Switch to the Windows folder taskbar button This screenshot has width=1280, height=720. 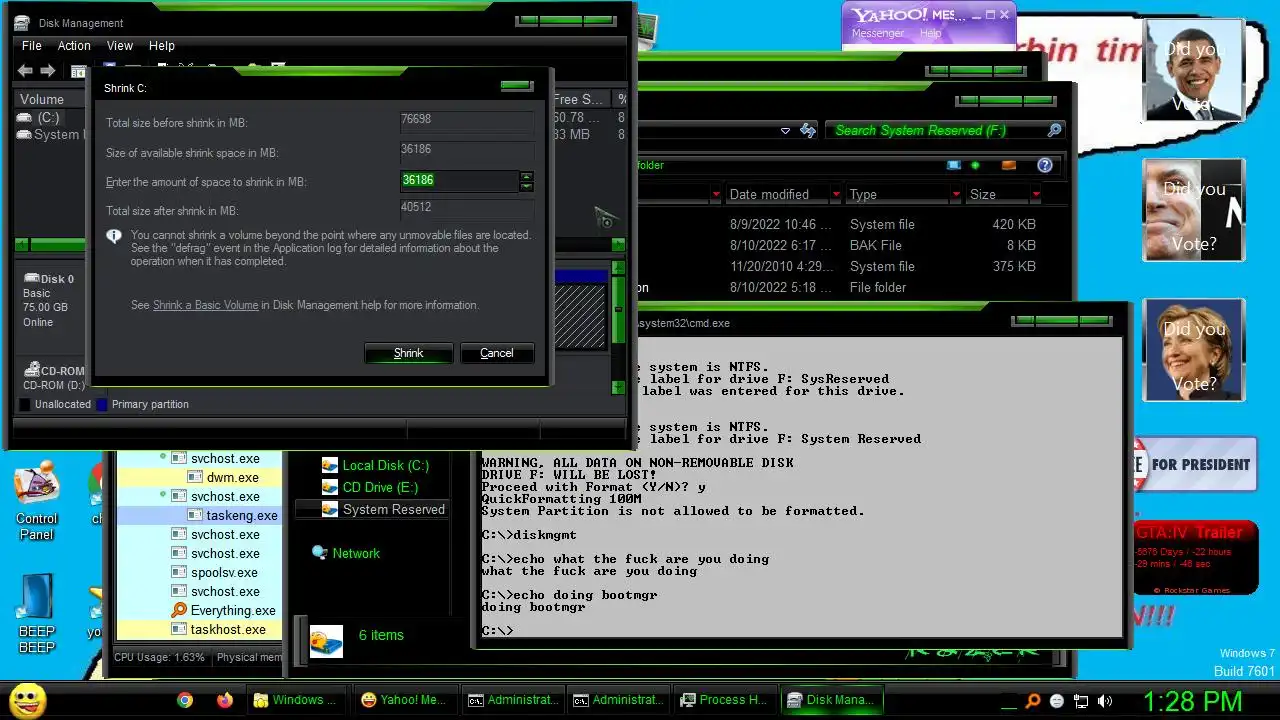(298, 700)
